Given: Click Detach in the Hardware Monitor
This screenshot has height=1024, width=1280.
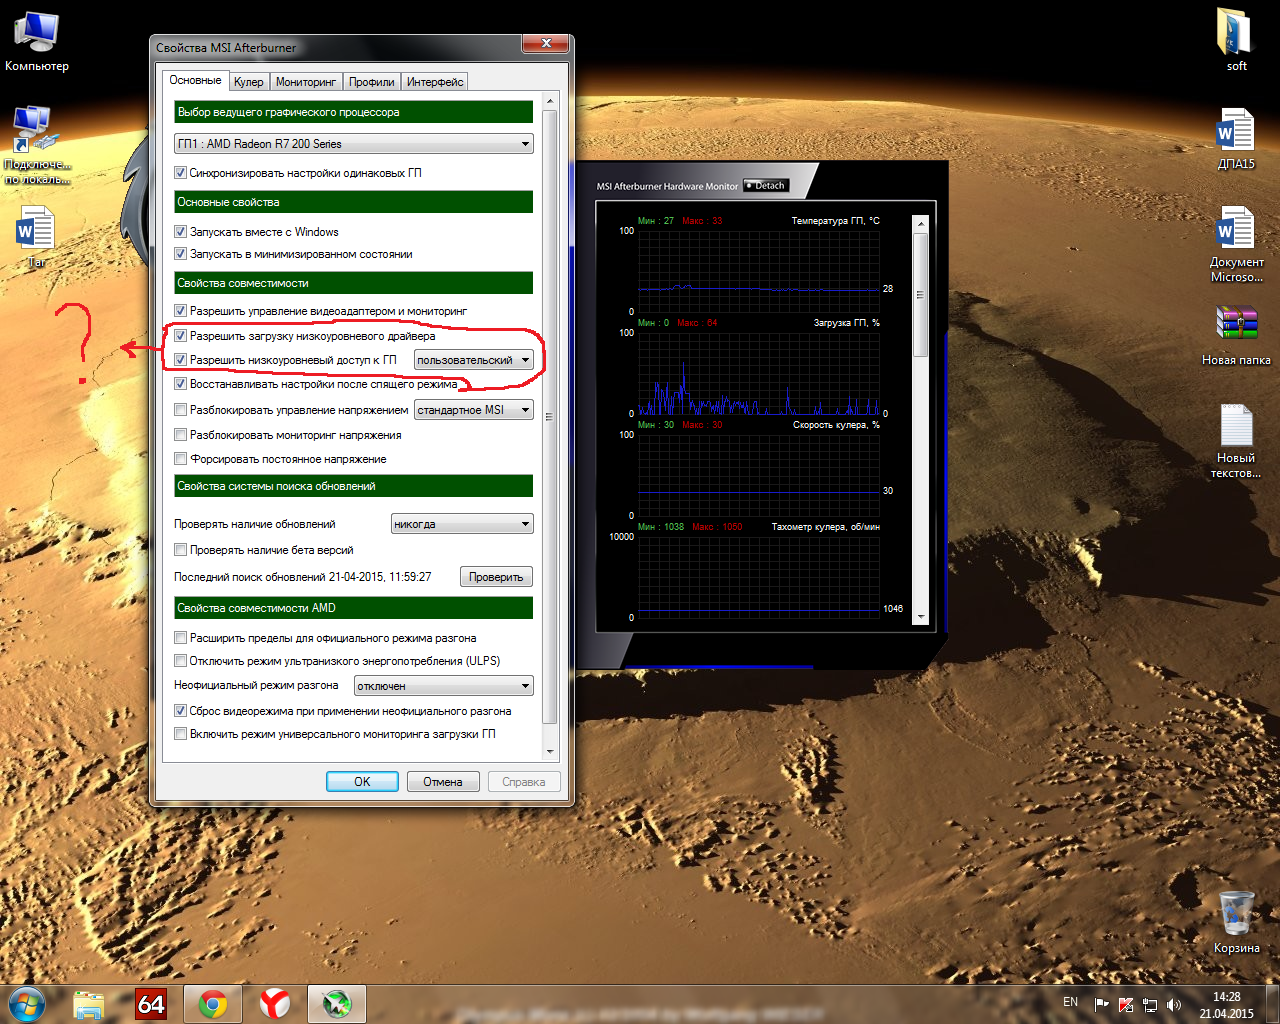Looking at the screenshot, I should [x=766, y=185].
